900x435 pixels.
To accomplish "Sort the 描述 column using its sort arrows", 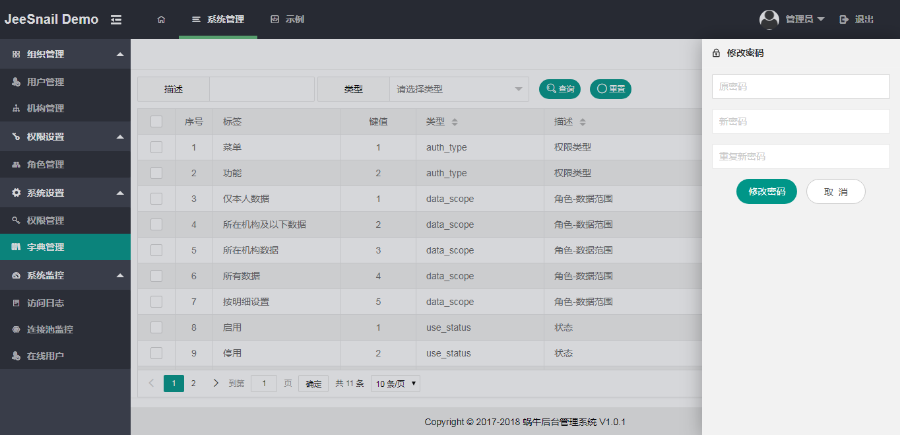I will point(583,122).
